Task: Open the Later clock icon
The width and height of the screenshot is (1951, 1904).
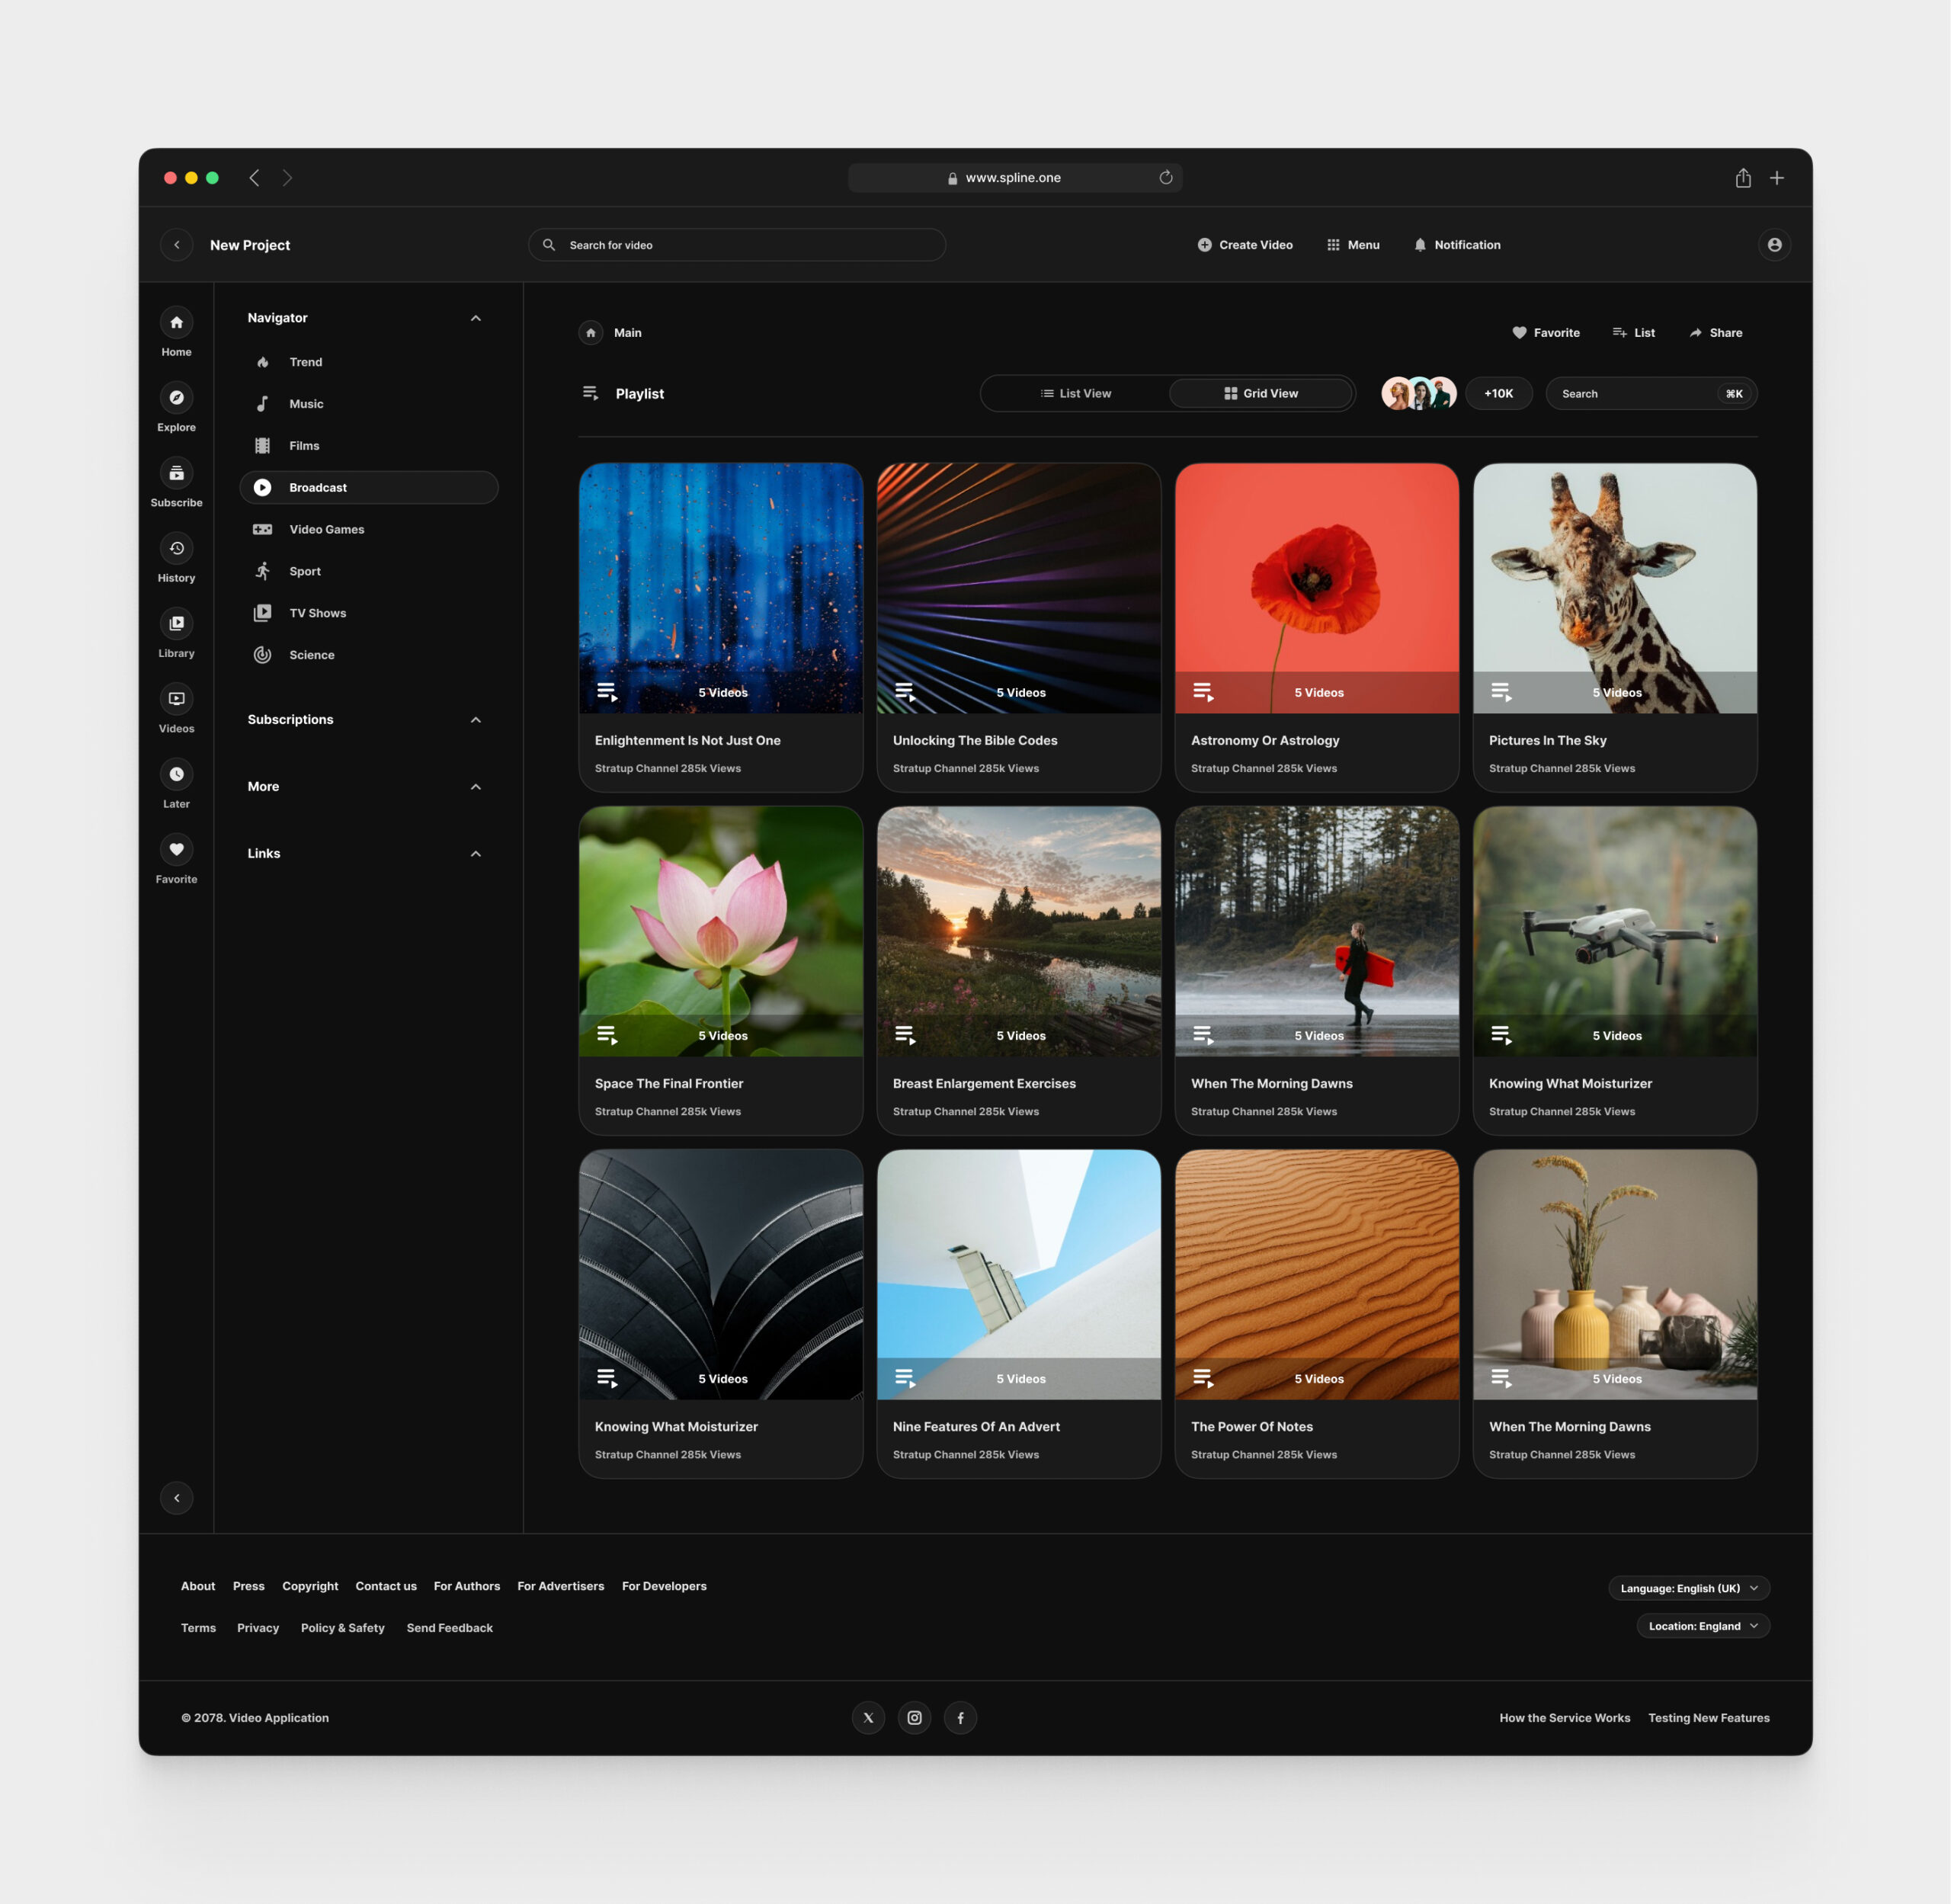Action: pyautogui.click(x=176, y=774)
